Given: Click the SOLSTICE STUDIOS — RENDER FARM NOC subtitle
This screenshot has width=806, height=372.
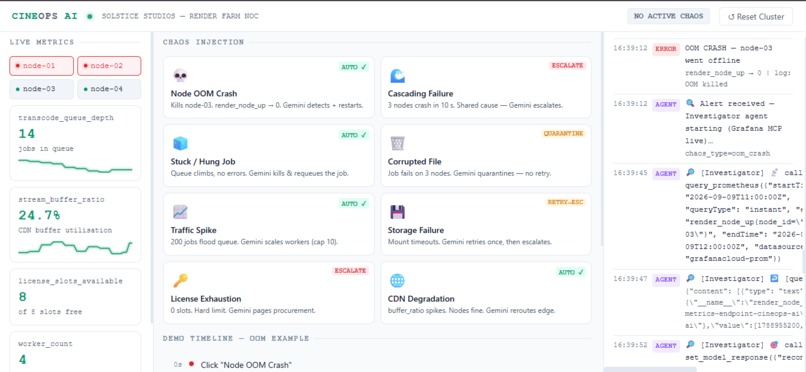Looking at the screenshot, I should (x=180, y=16).
